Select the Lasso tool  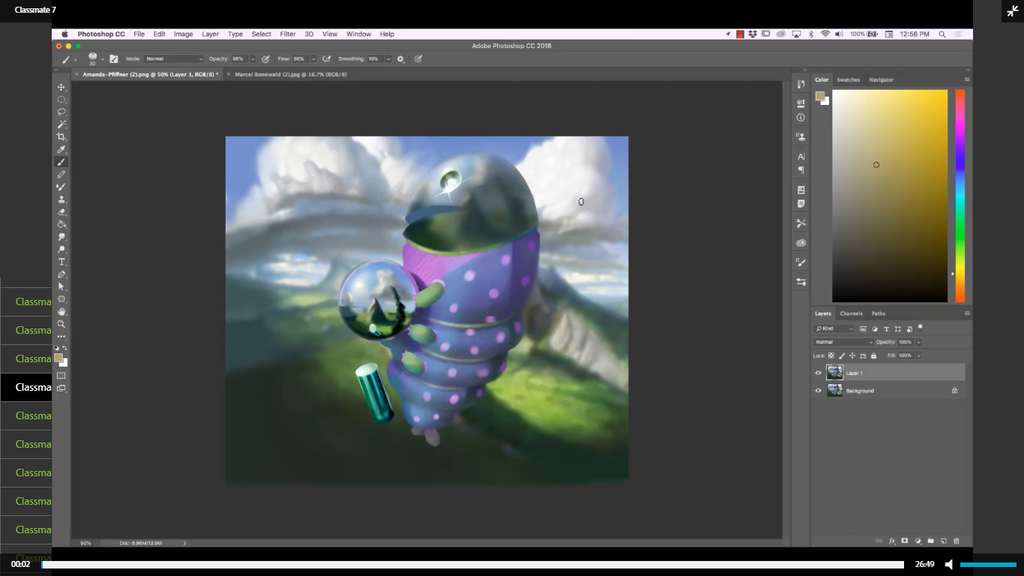(x=61, y=112)
